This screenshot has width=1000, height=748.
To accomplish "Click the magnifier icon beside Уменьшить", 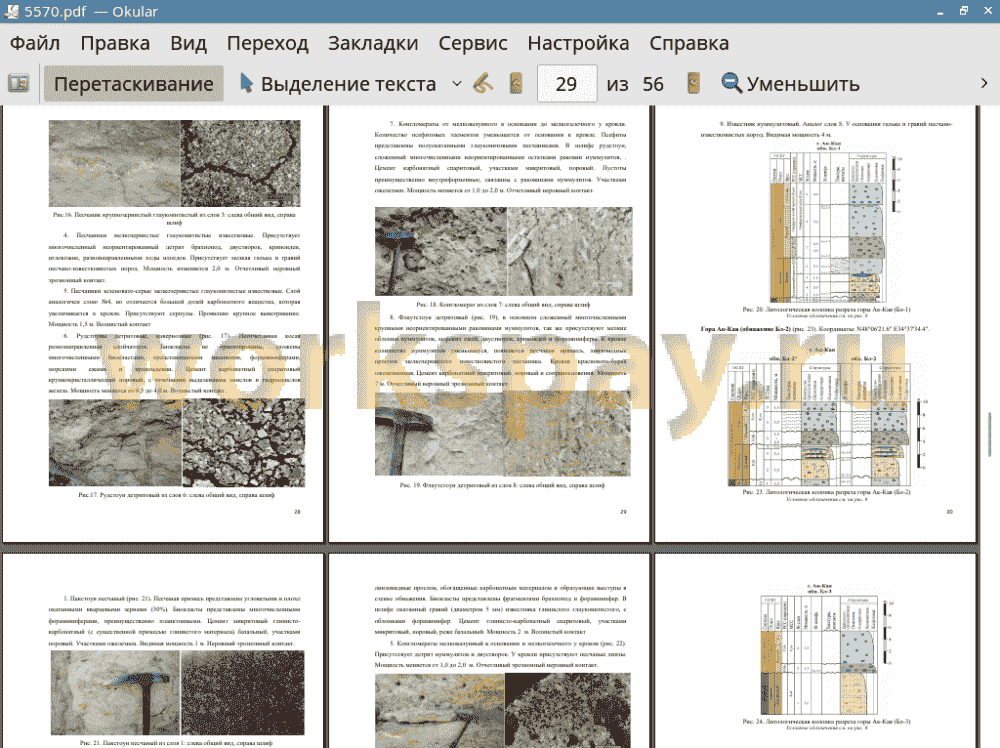I will 732,84.
